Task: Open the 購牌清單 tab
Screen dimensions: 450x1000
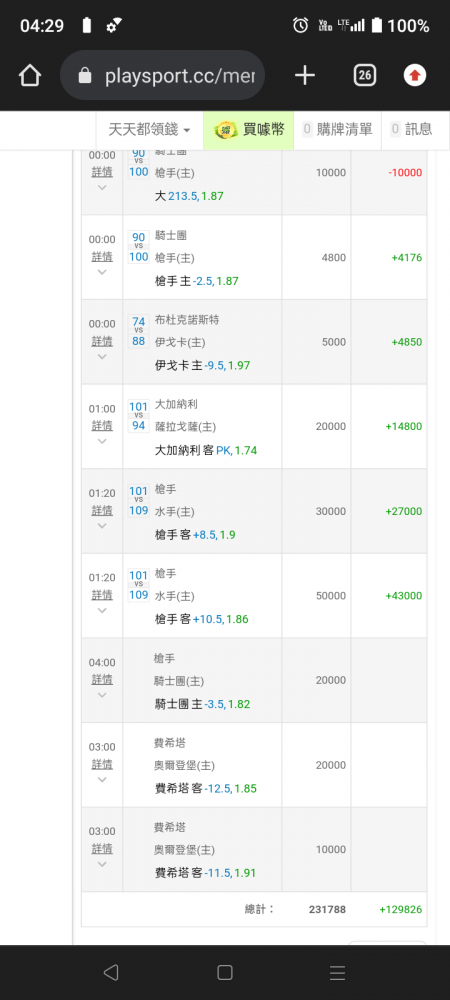Action: point(338,129)
